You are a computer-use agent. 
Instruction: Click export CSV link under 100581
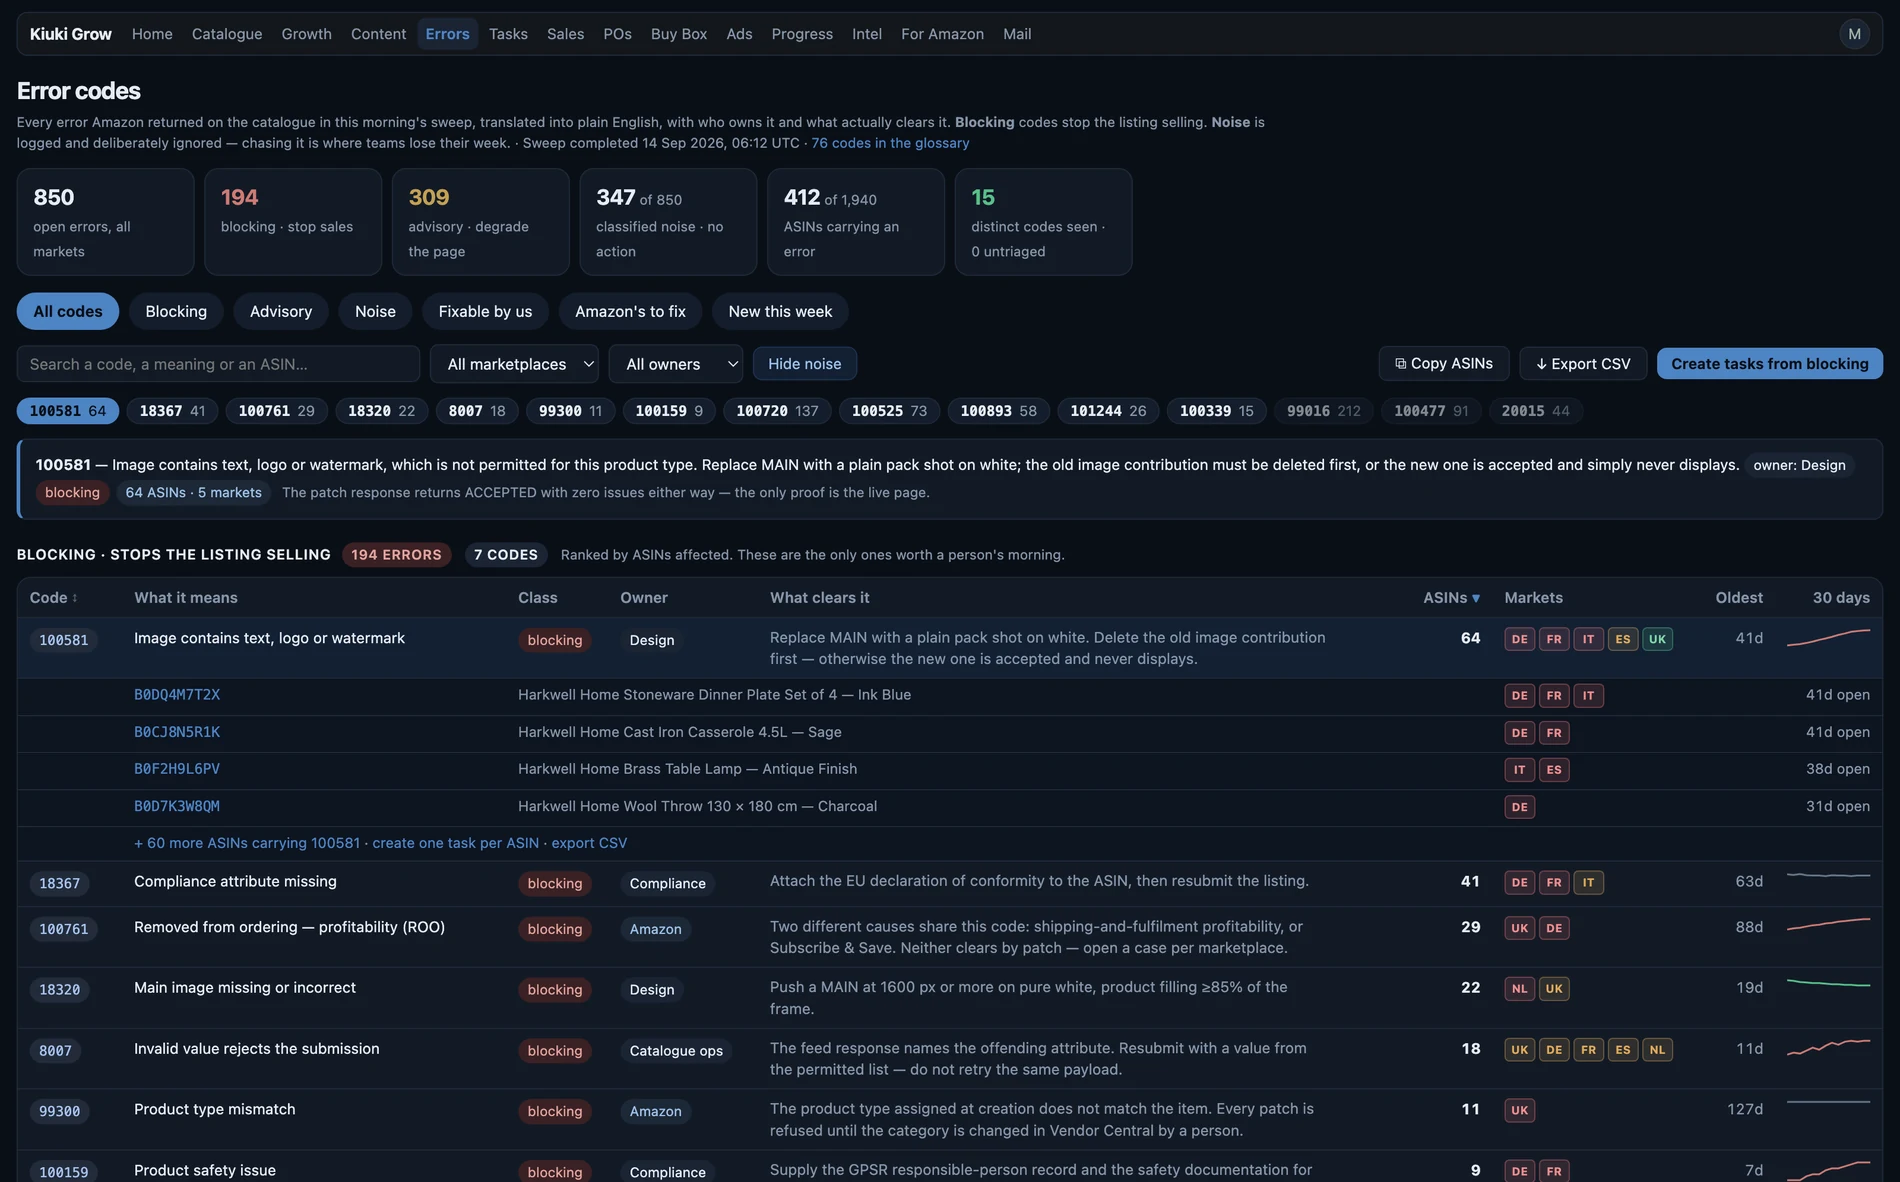(x=589, y=843)
